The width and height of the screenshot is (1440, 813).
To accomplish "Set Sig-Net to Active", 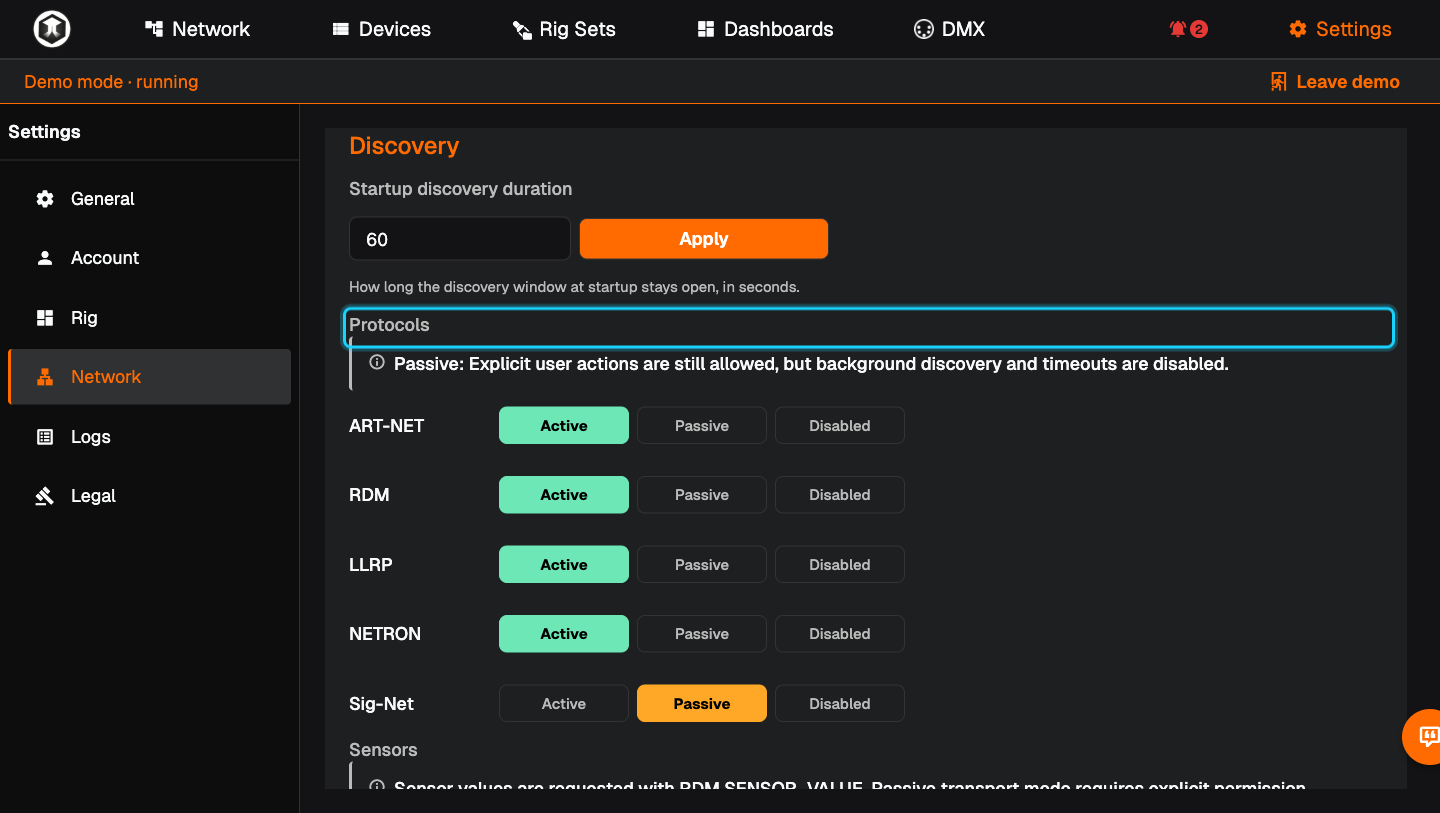I will tap(564, 703).
